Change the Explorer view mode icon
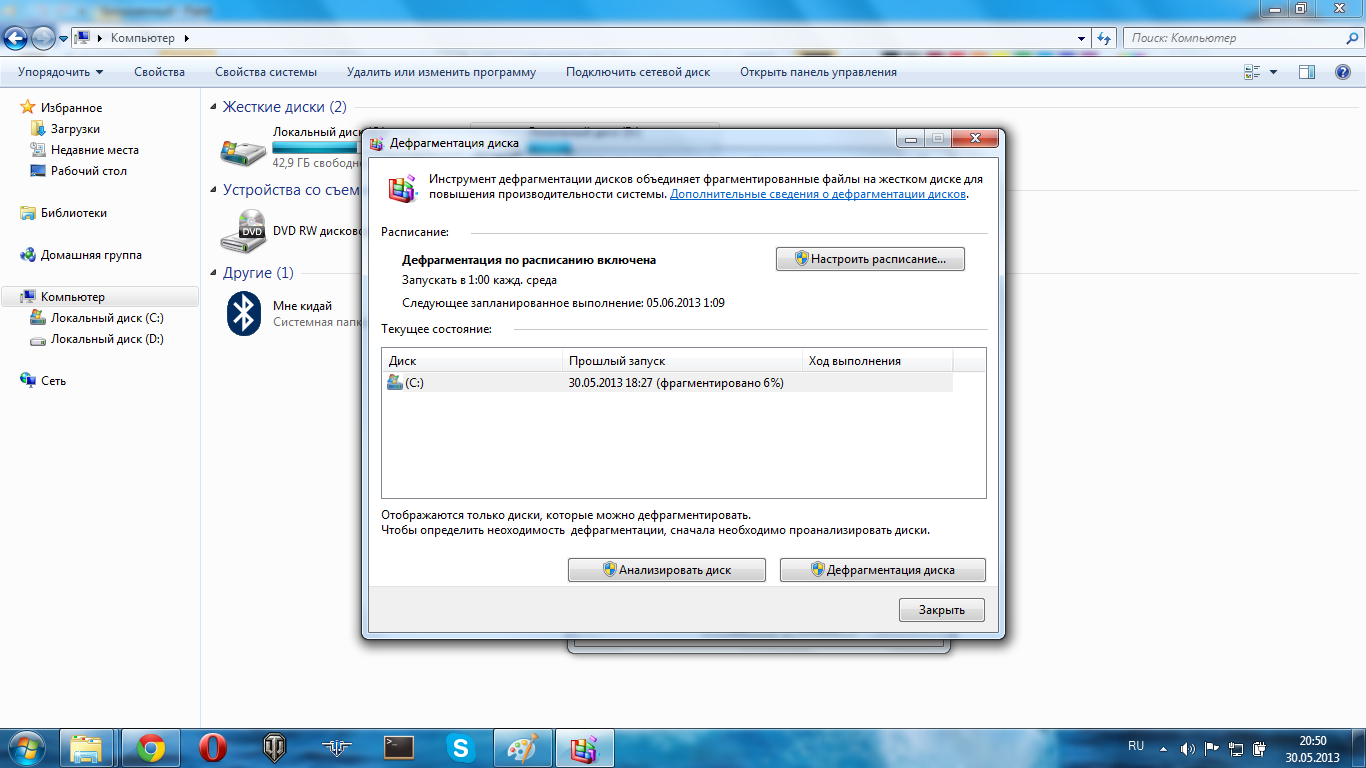1366x768 pixels. click(x=1252, y=72)
